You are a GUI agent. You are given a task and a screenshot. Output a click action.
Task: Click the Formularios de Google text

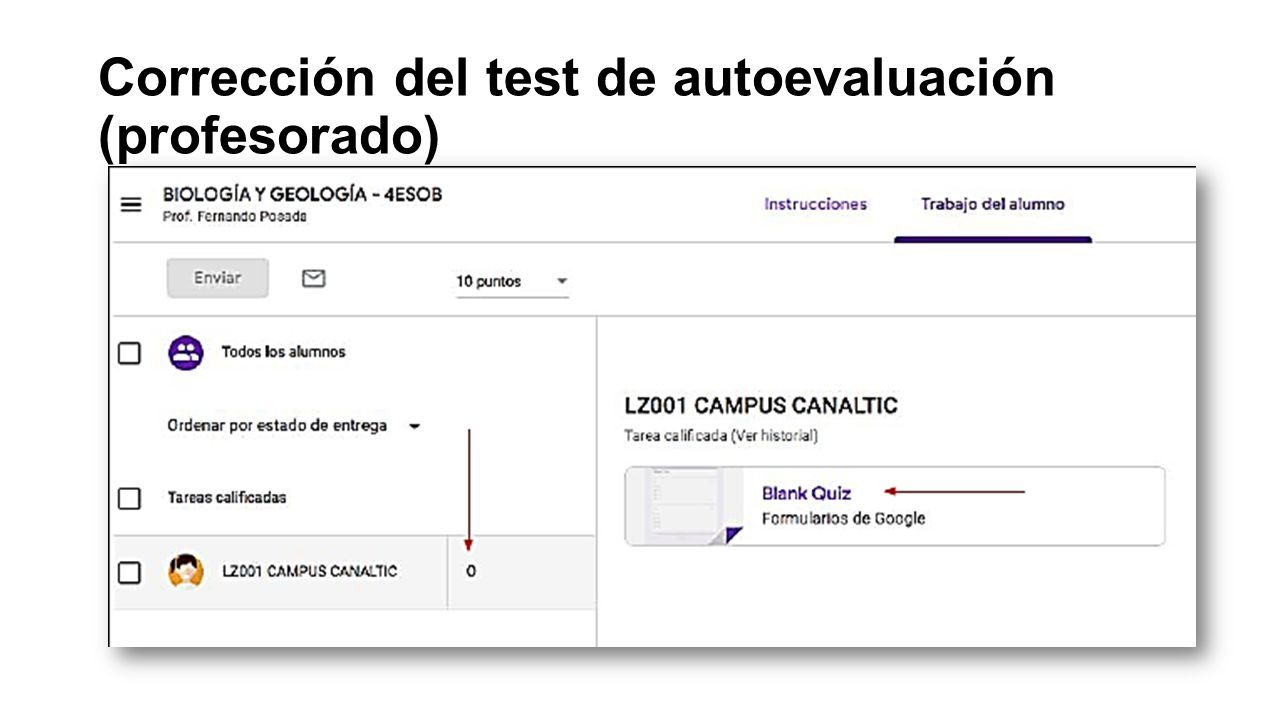point(843,519)
